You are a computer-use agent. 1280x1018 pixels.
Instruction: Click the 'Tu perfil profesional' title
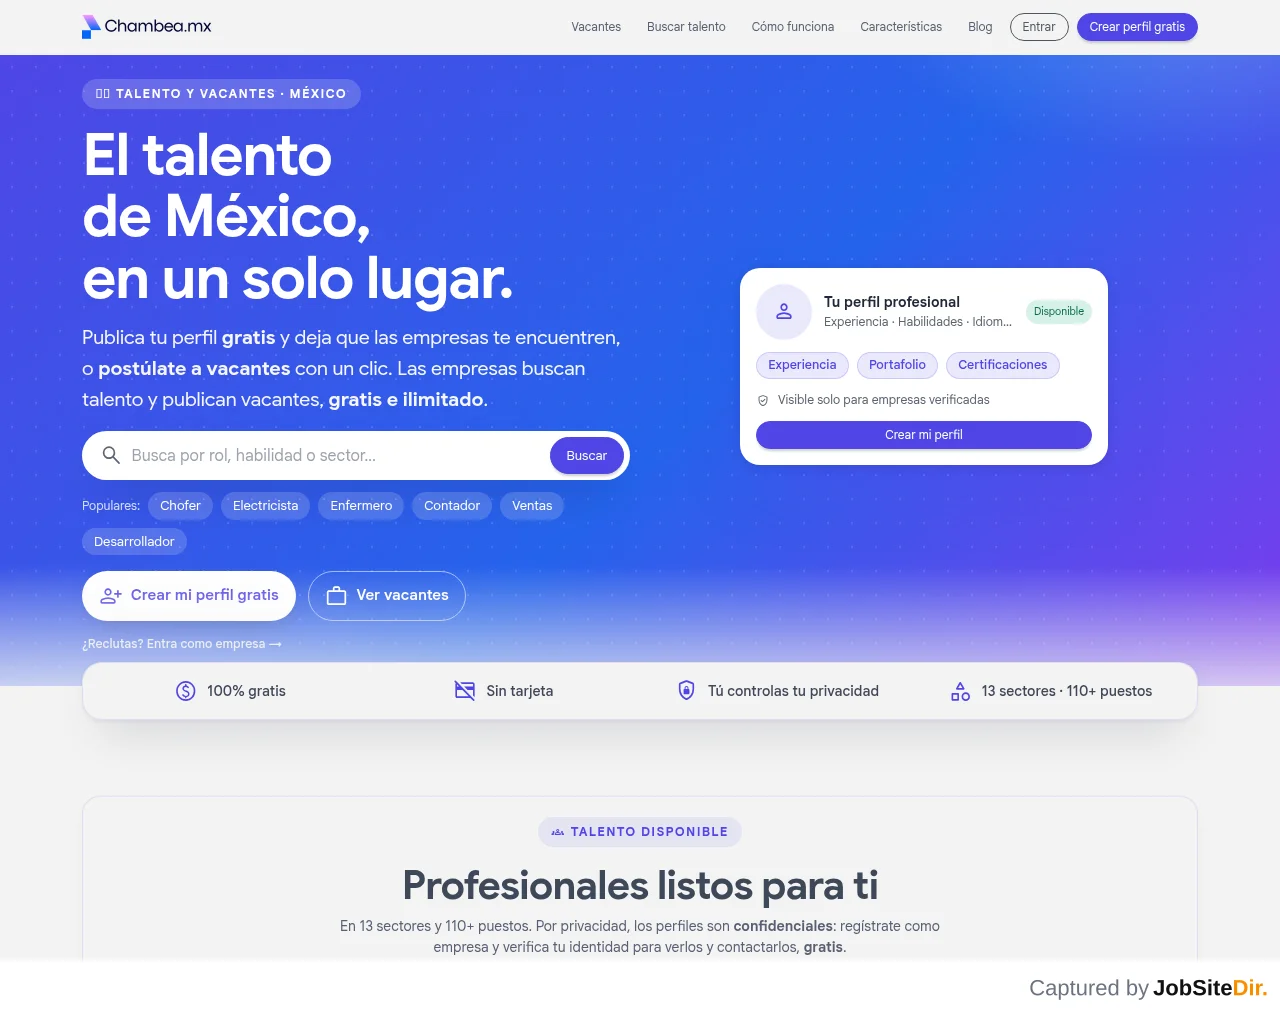(x=892, y=302)
